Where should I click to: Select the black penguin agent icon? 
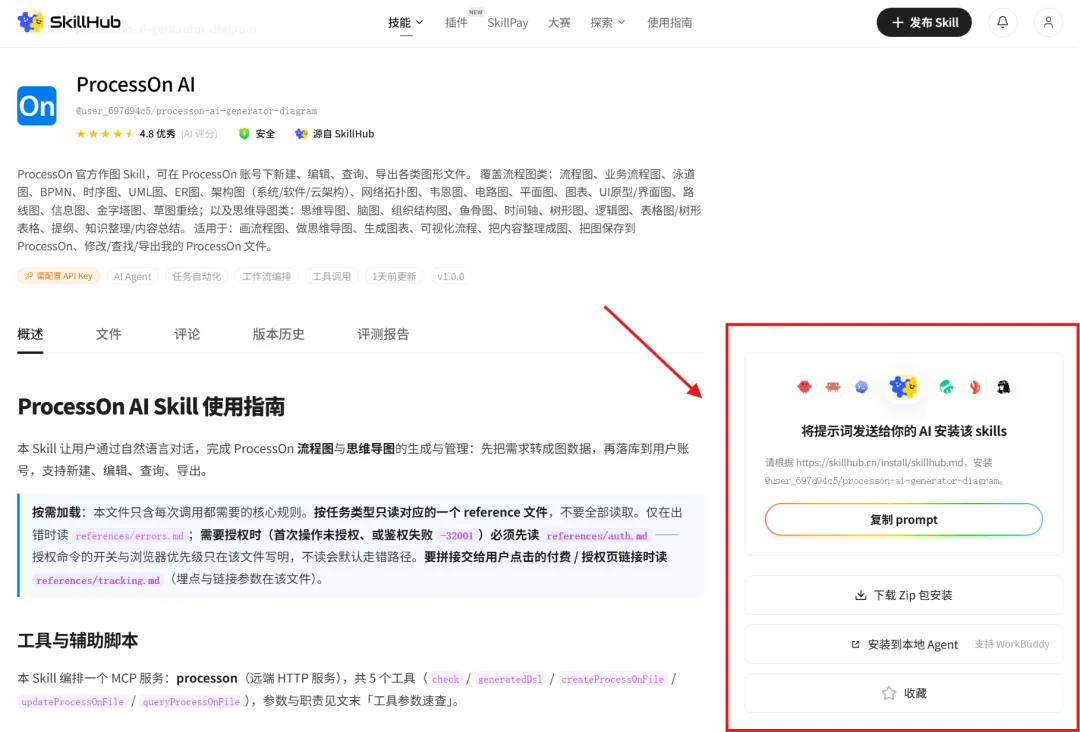[1004, 387]
